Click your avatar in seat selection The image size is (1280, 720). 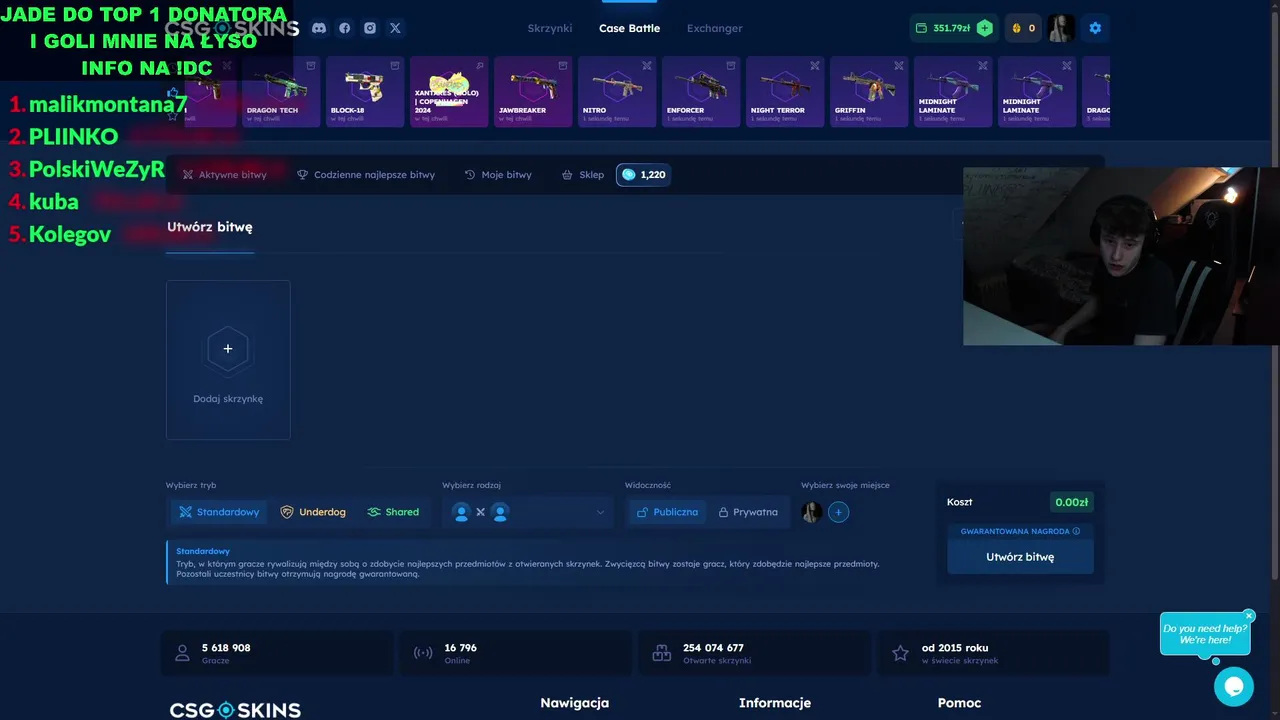812,512
